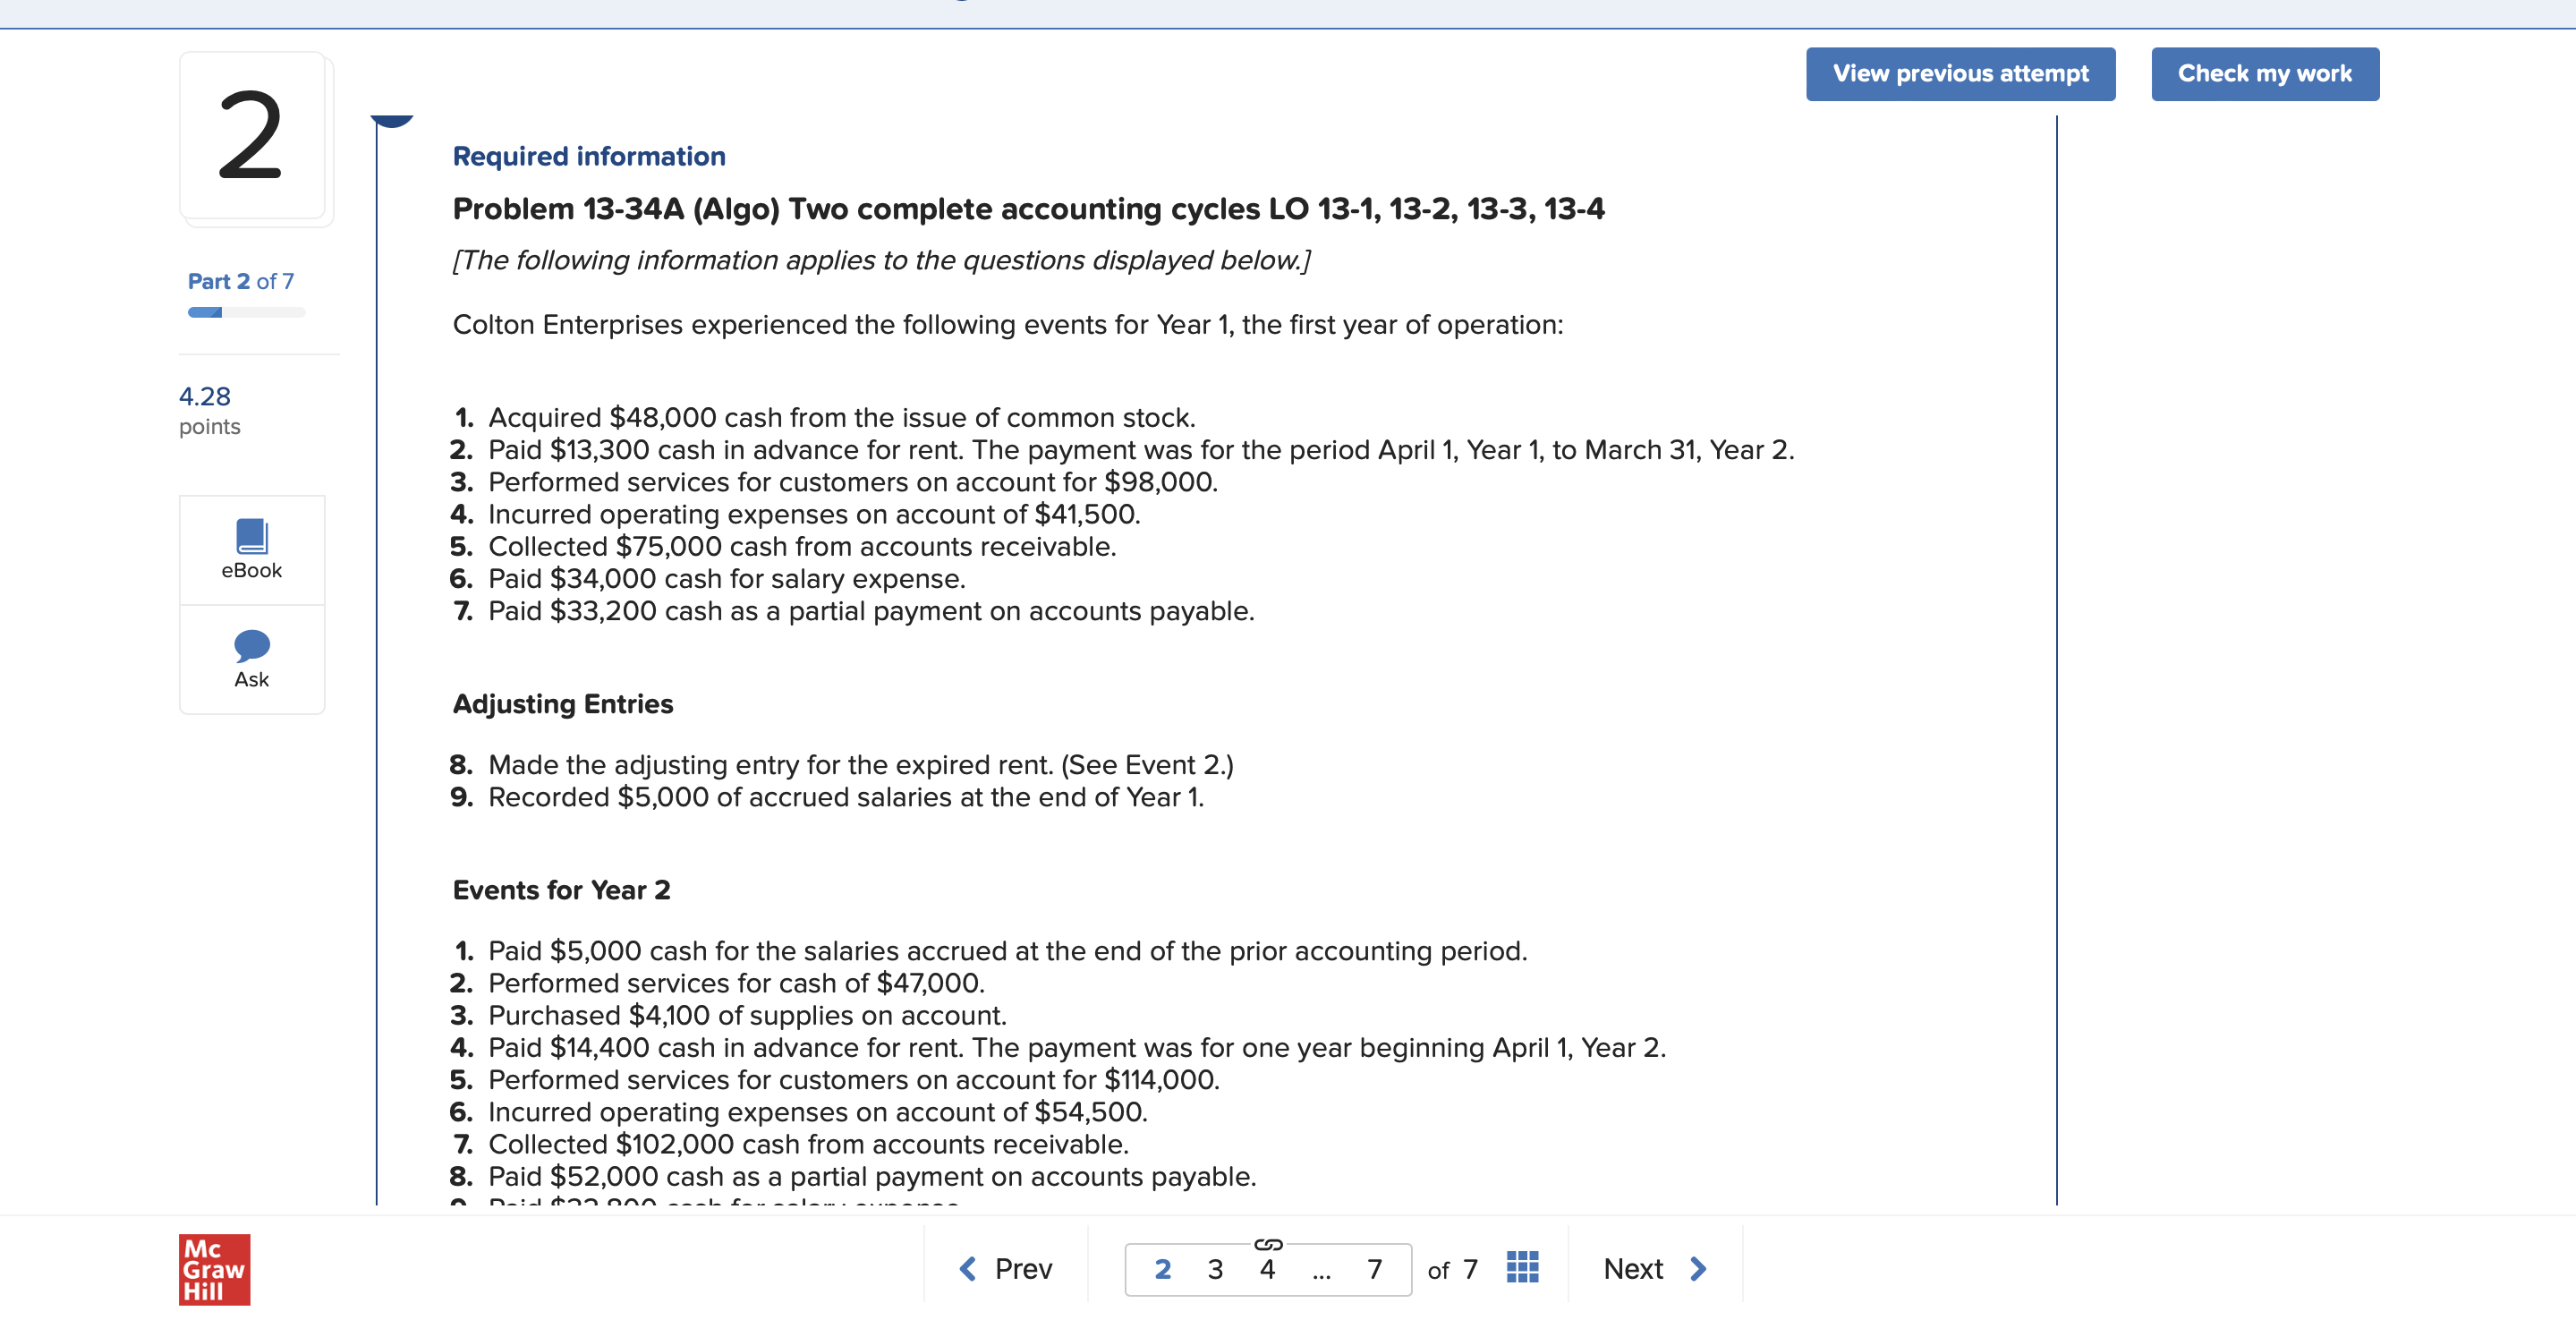2576x1320 pixels.
Task: Go to question 4 in pagination
Action: pos(1267,1269)
